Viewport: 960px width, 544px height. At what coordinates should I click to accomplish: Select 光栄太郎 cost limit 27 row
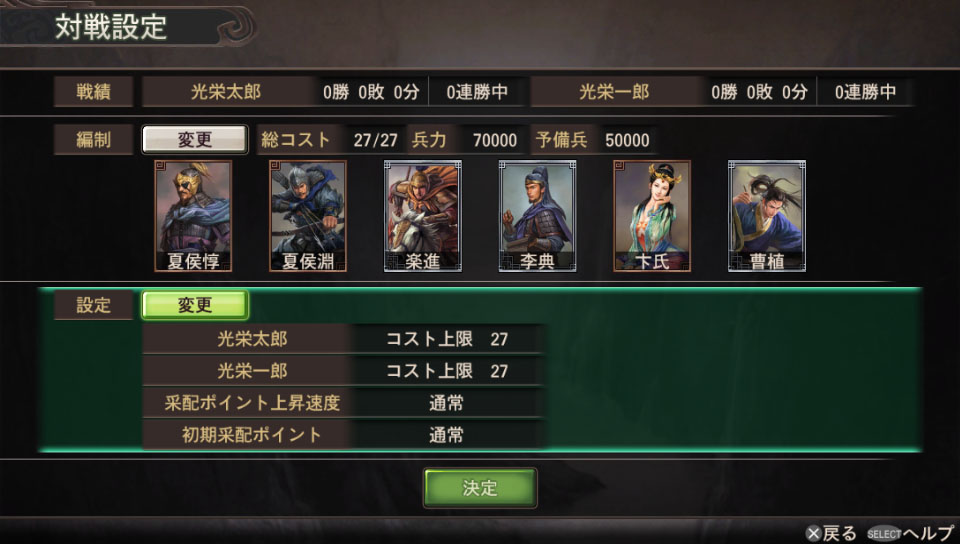[343, 338]
